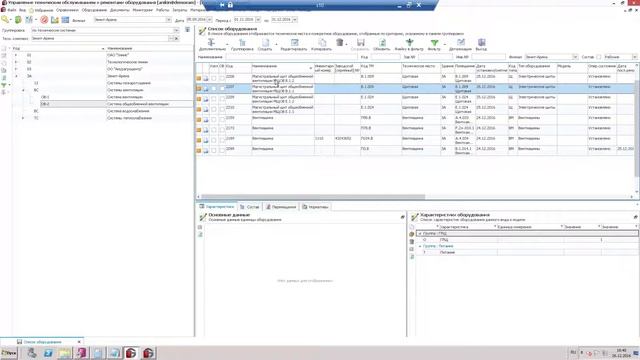Click the pin icon of Основные данные panel

pos(402,217)
